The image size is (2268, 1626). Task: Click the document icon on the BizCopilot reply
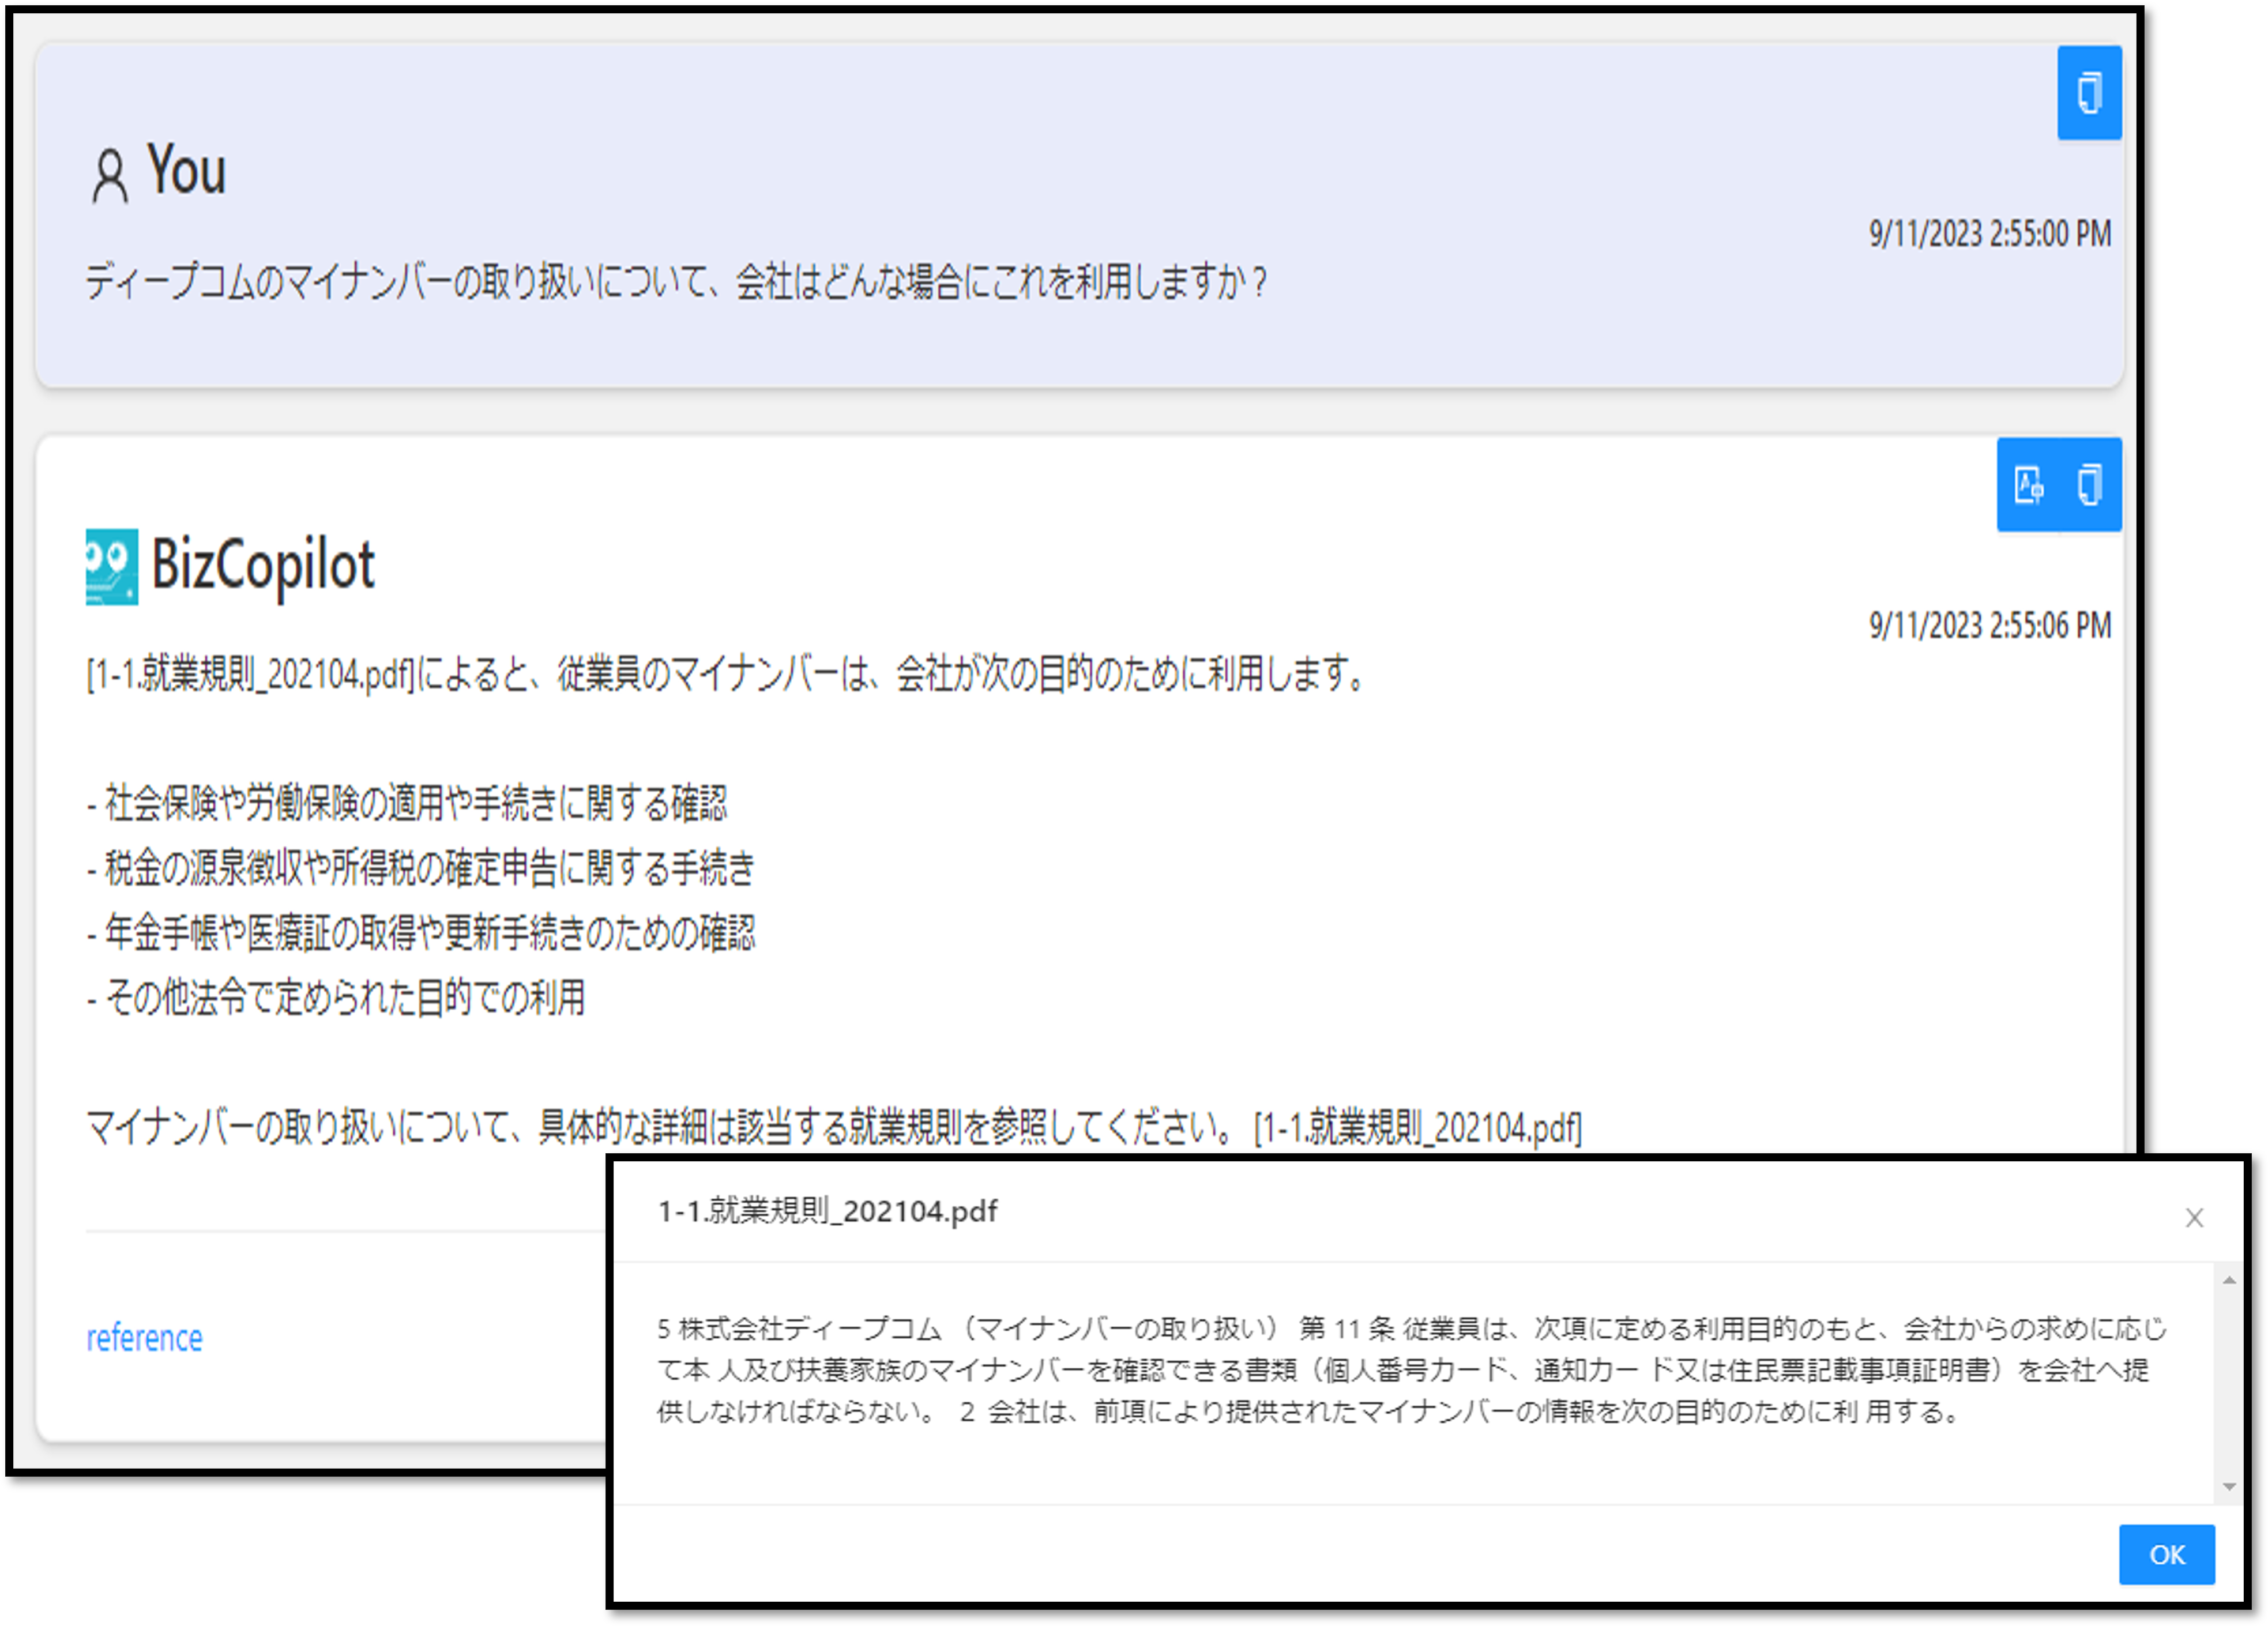tap(2028, 485)
